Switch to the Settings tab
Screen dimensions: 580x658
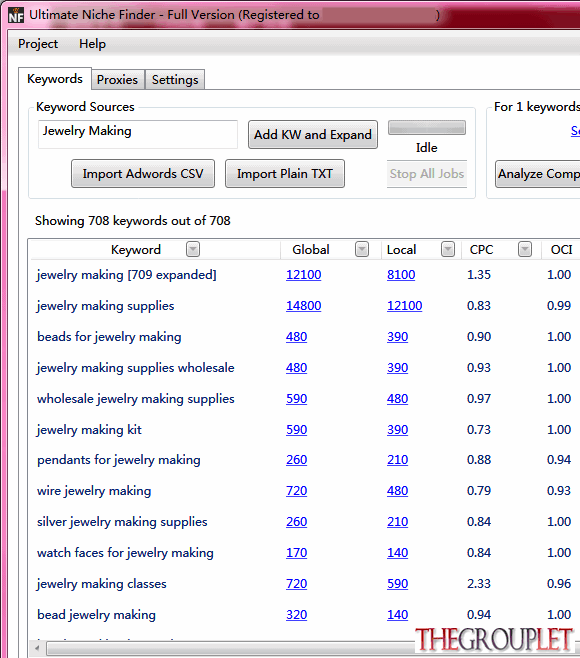click(x=175, y=80)
